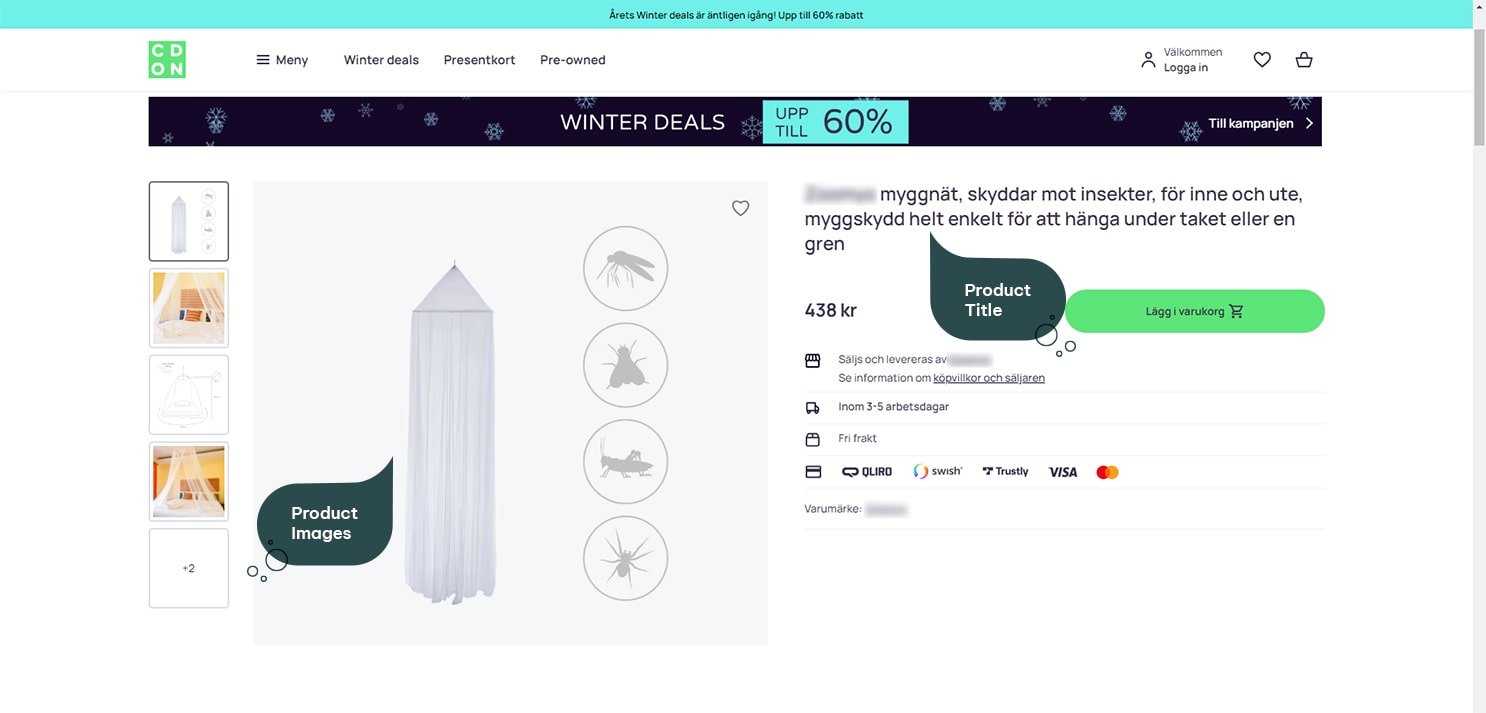Click the mosquito icon on product image
This screenshot has width=1486, height=713.
click(x=625, y=268)
